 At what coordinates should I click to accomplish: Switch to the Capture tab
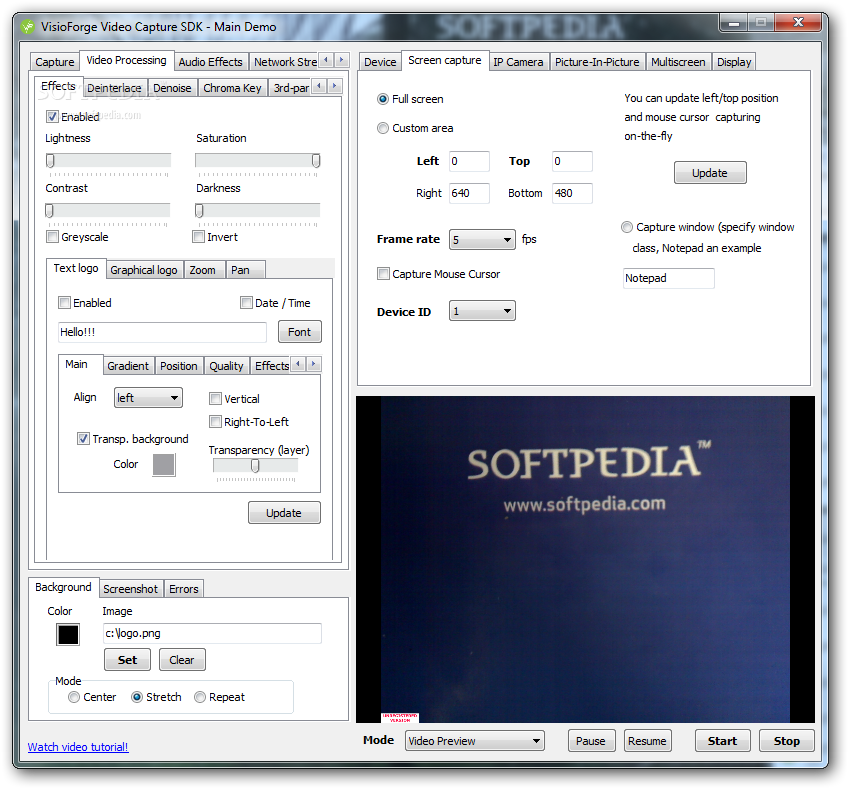pos(55,62)
